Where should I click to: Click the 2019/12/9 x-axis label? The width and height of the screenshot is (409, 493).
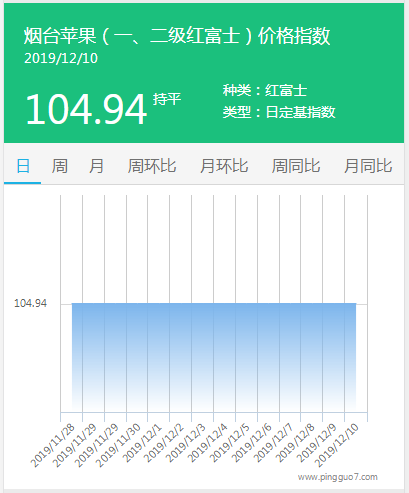pyautogui.click(x=317, y=443)
